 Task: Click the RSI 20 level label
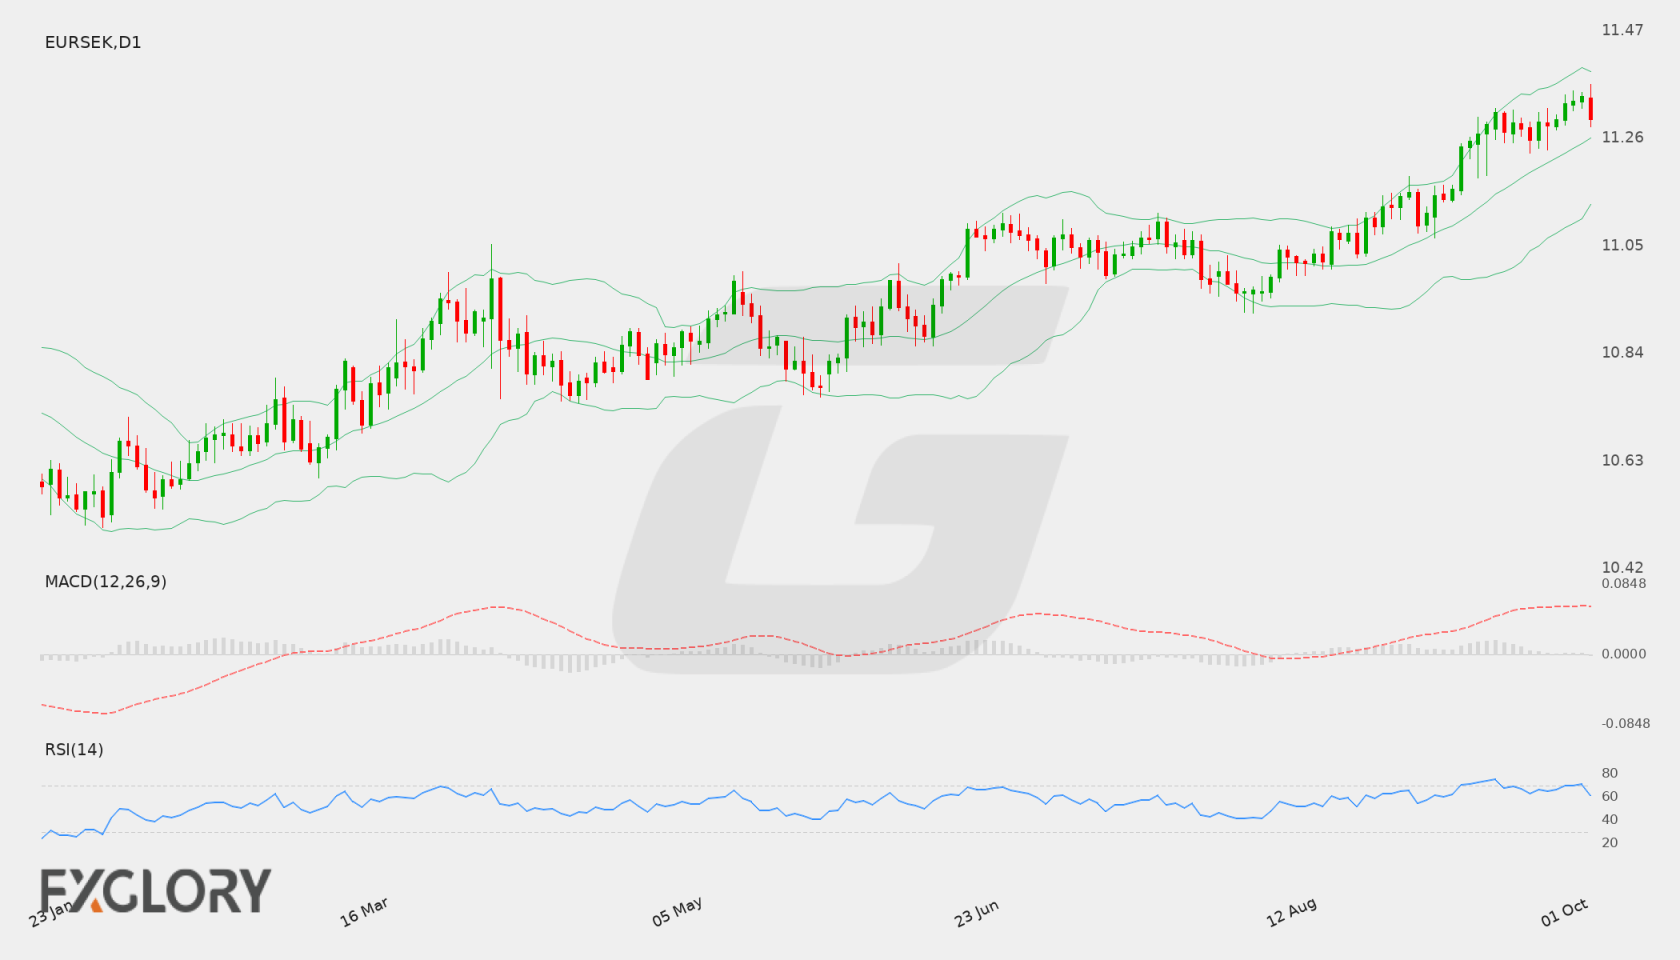[1610, 842]
